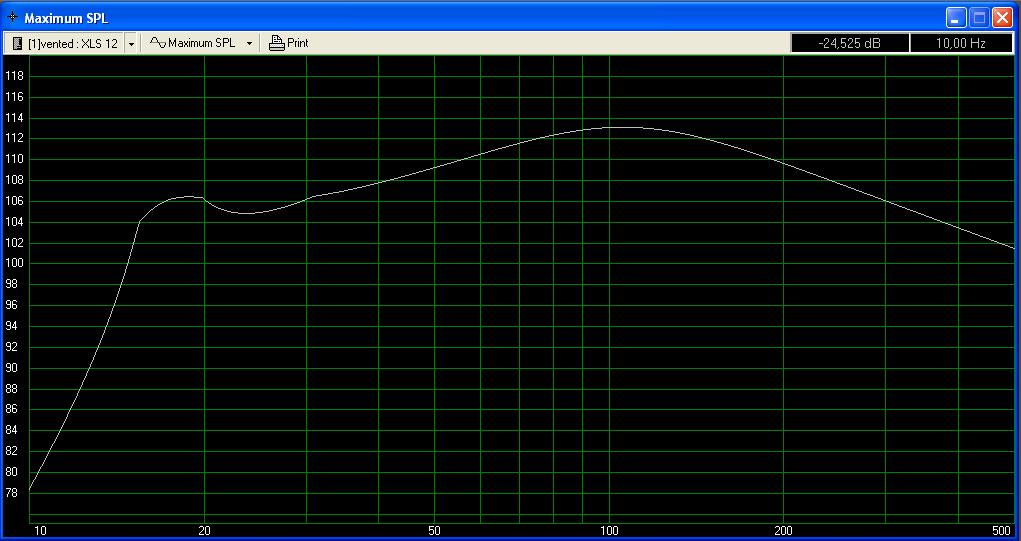This screenshot has height=541, width=1021.
Task: Click the 78 dB y-axis label
Action: coord(14,492)
